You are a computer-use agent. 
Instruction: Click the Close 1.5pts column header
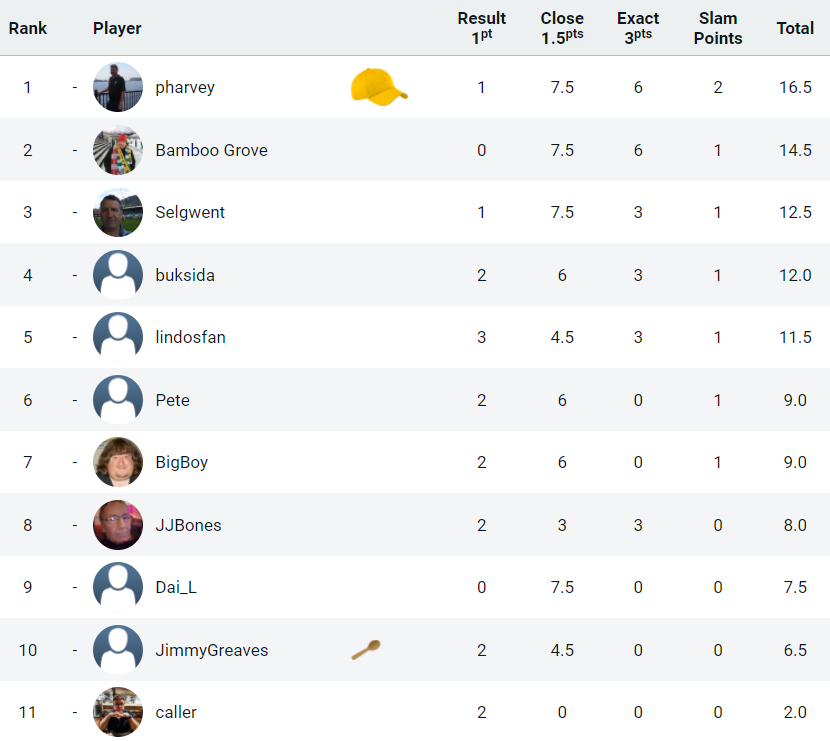pyautogui.click(x=562, y=28)
